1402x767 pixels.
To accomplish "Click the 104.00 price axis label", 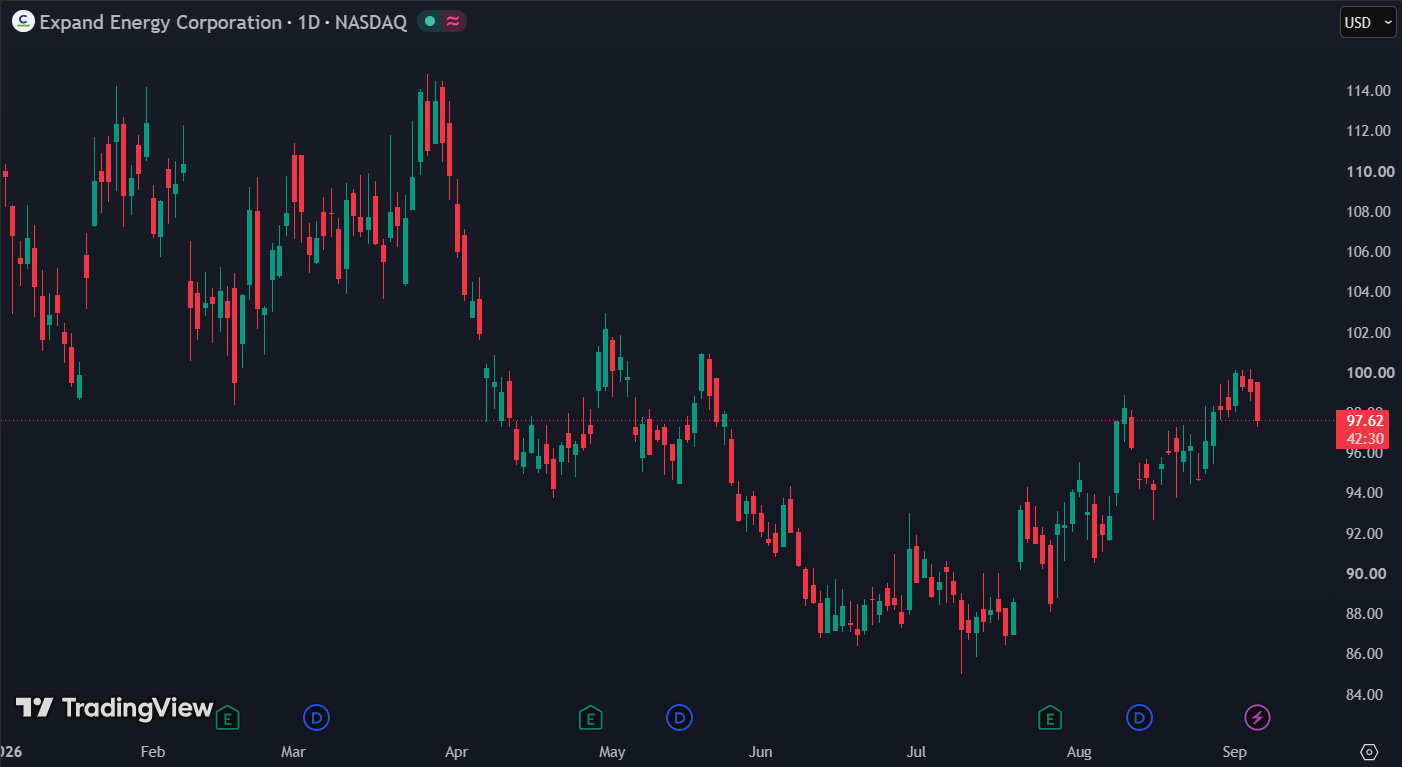I will (x=1368, y=292).
